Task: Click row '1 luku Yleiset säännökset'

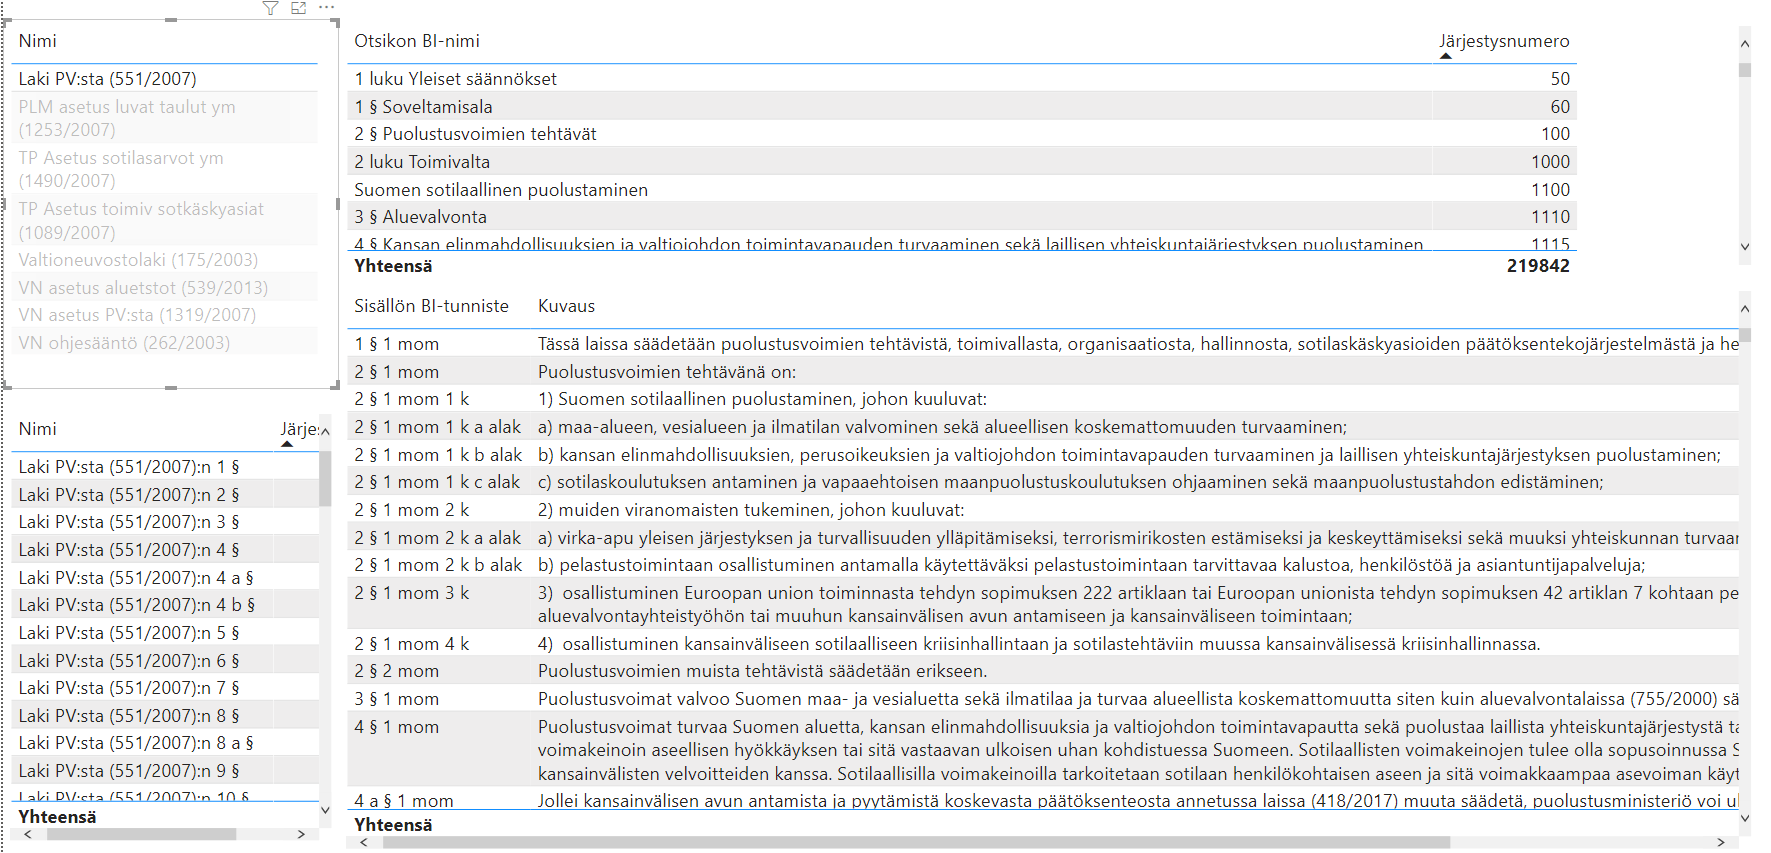Action: [x=962, y=79]
